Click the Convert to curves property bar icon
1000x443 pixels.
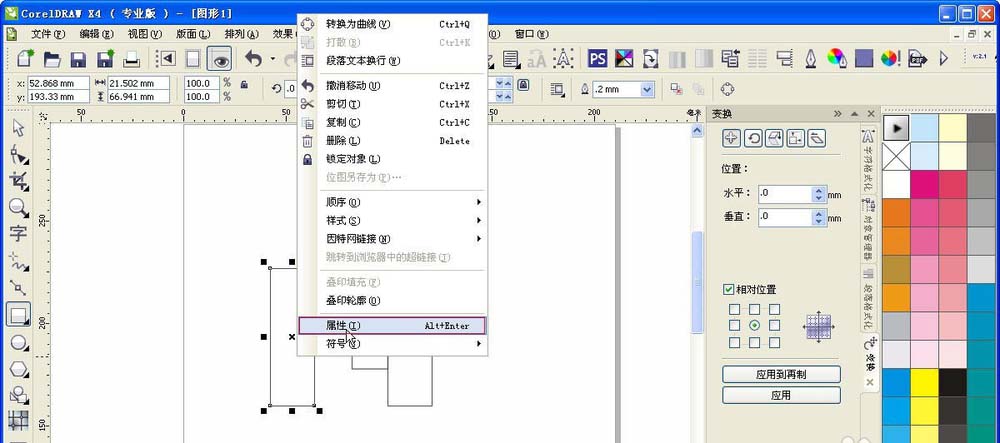pyautogui.click(x=727, y=89)
